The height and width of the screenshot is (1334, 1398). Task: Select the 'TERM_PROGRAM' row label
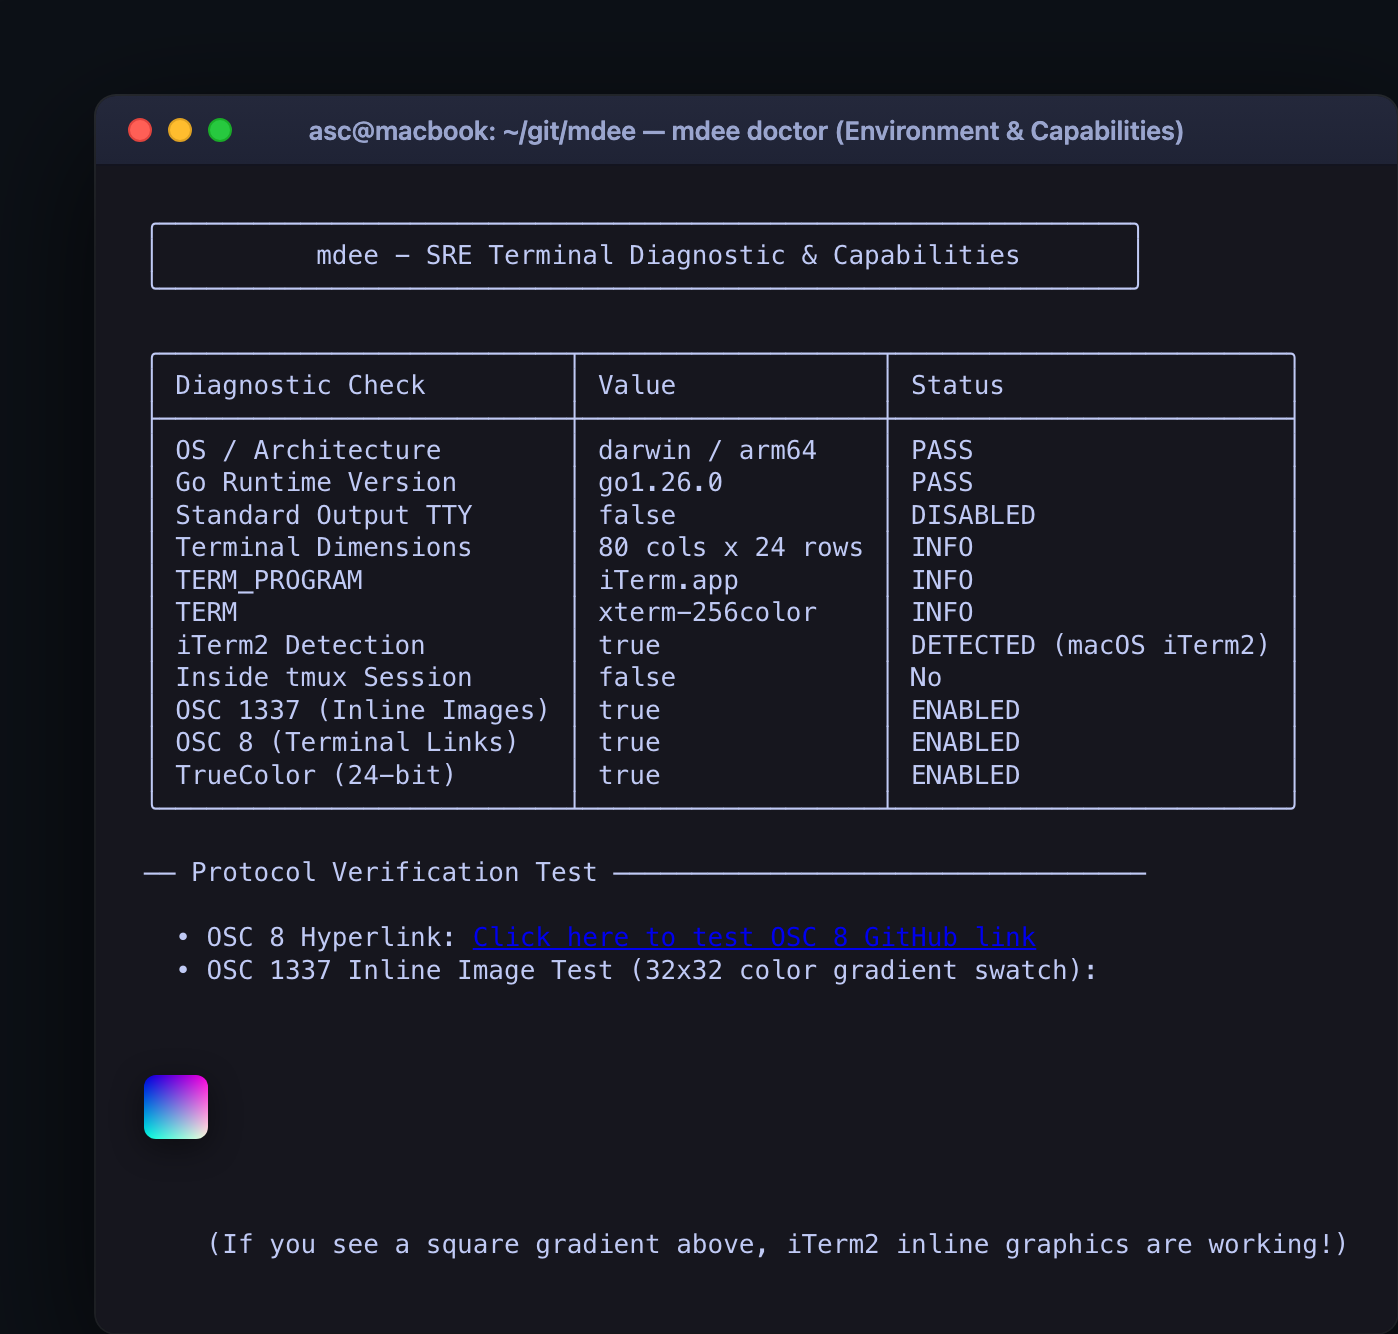(x=269, y=580)
